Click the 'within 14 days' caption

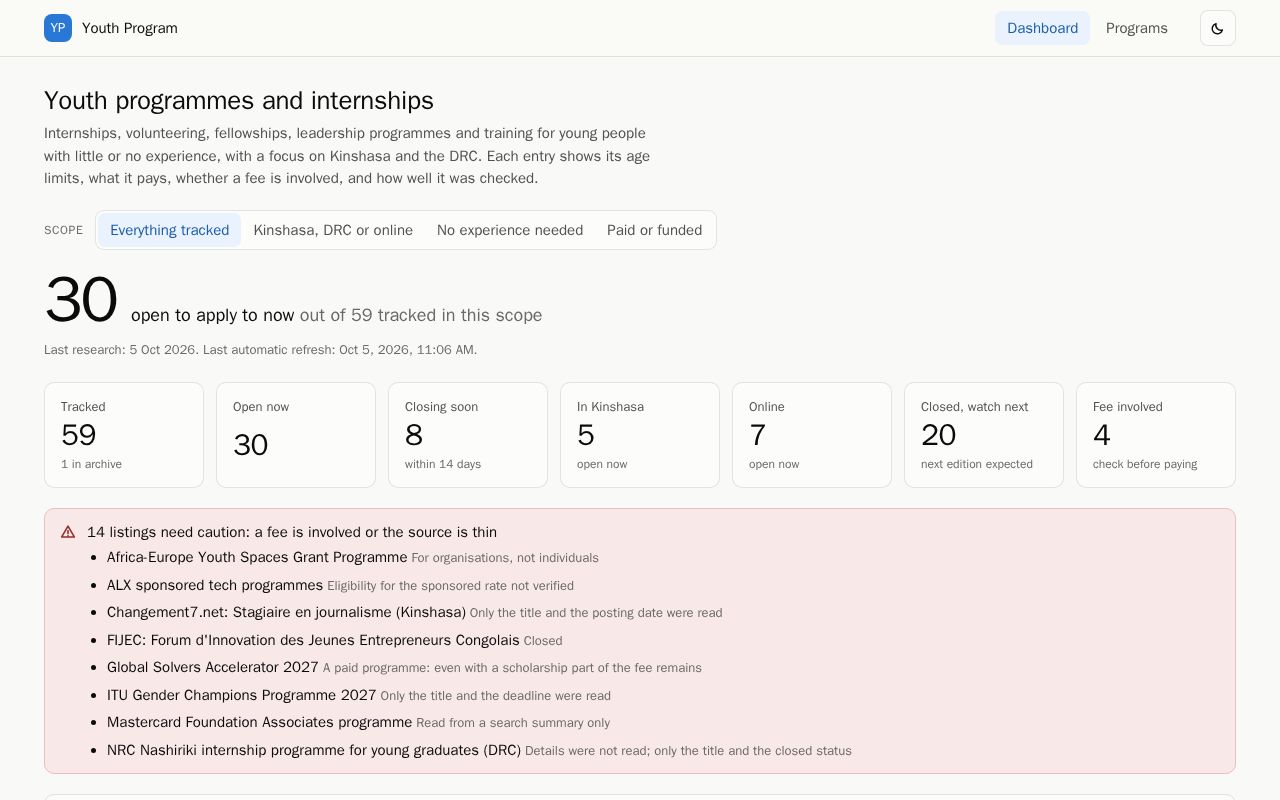pyautogui.click(x=443, y=464)
